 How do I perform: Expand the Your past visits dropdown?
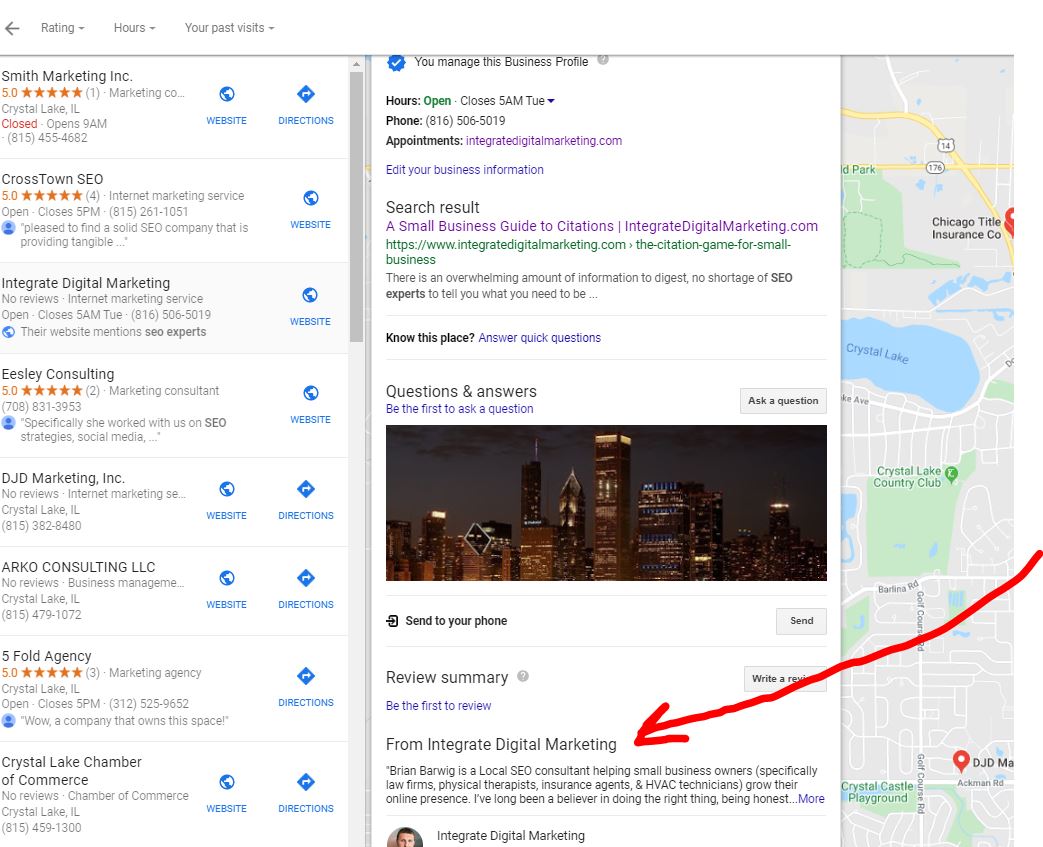pyautogui.click(x=229, y=28)
